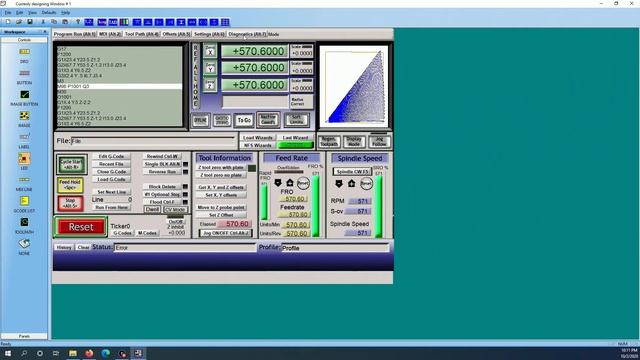
Task: Open the Defaults menu
Action: (49, 13)
